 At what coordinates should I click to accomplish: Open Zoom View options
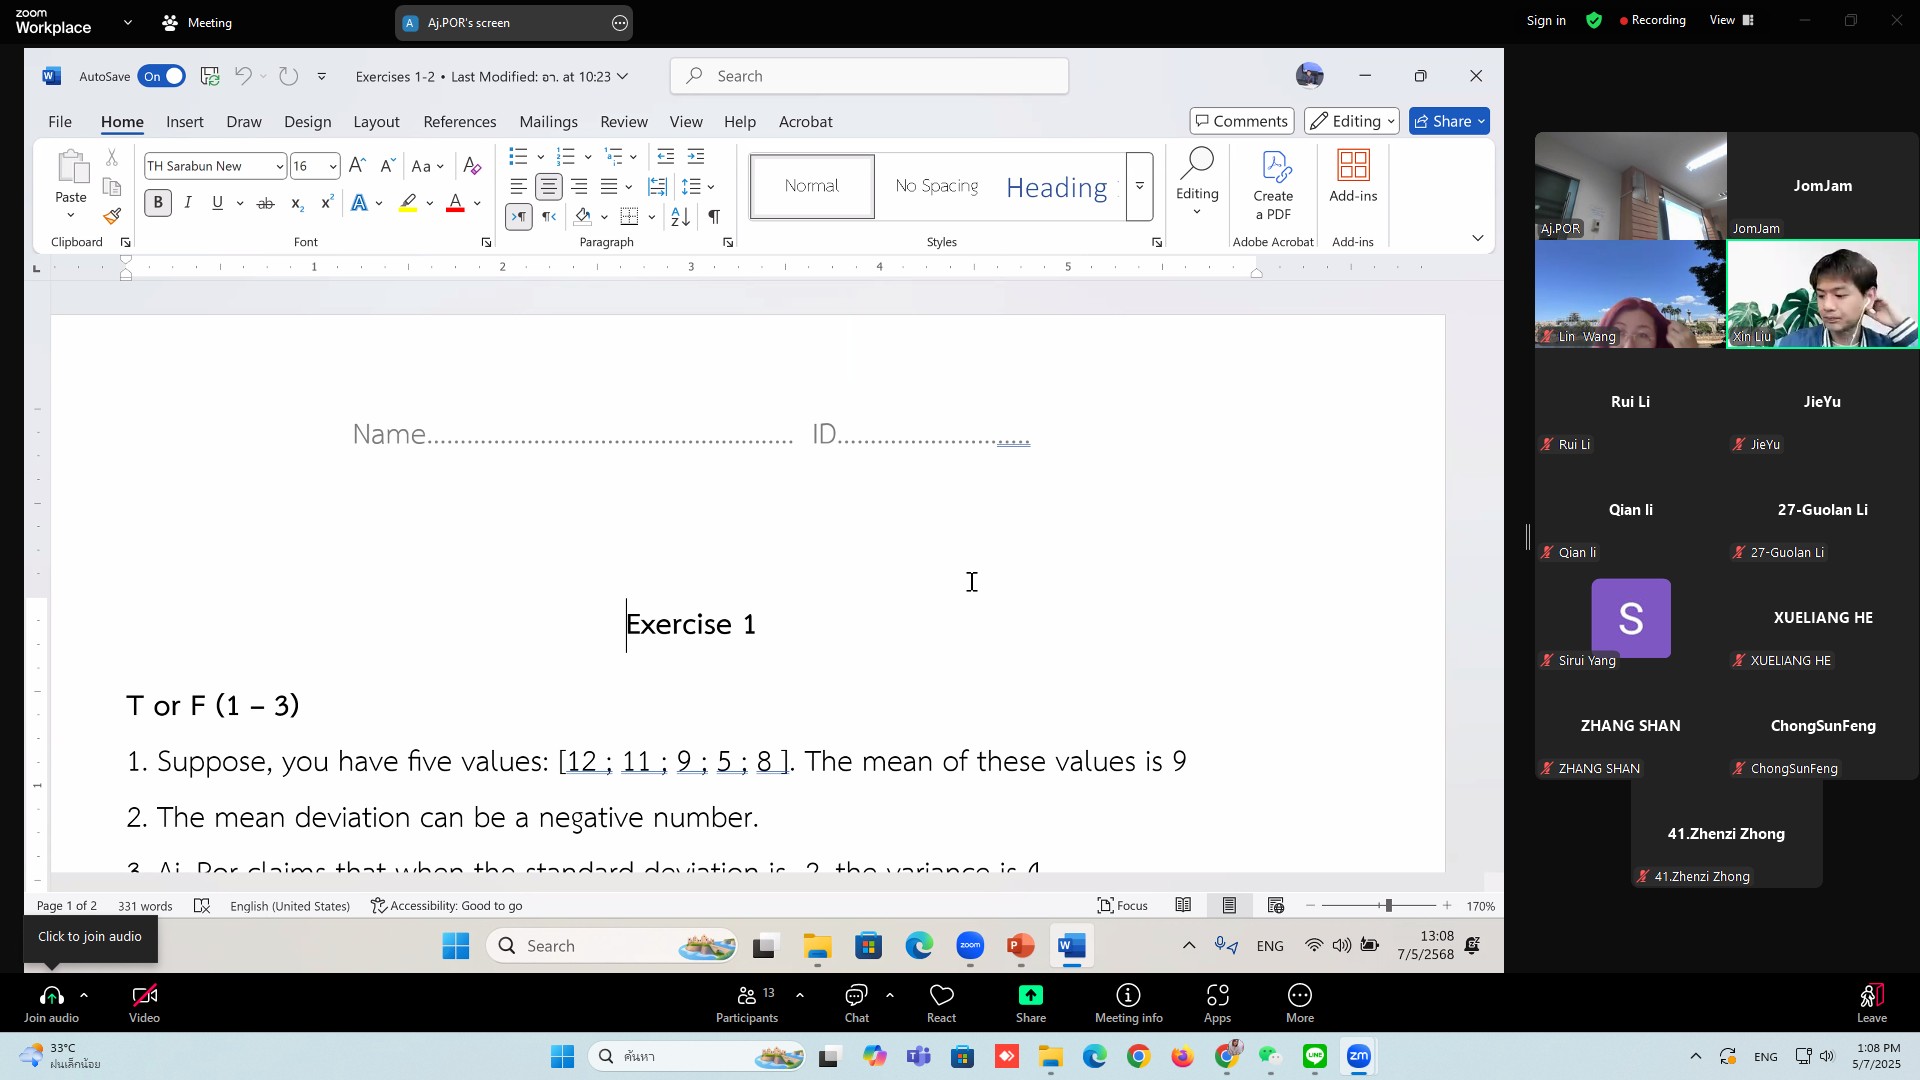[x=1732, y=20]
